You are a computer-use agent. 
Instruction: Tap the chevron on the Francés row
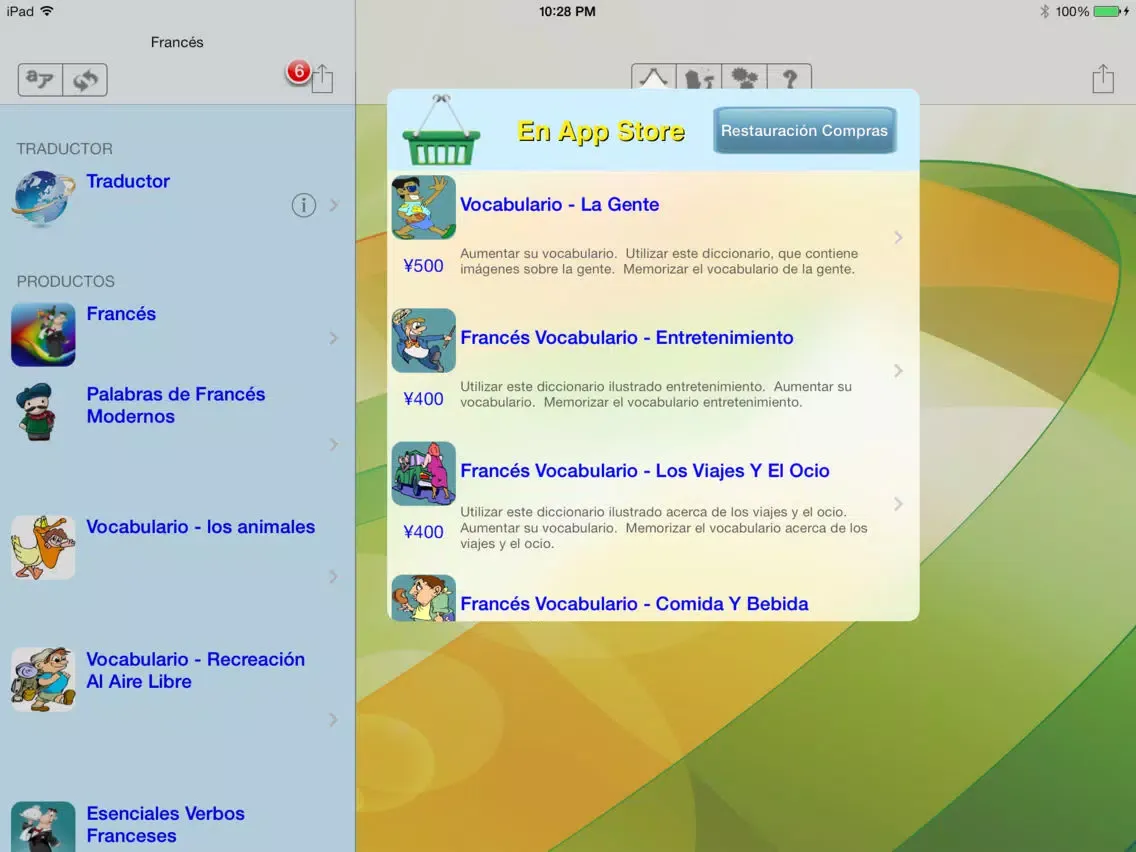point(334,338)
